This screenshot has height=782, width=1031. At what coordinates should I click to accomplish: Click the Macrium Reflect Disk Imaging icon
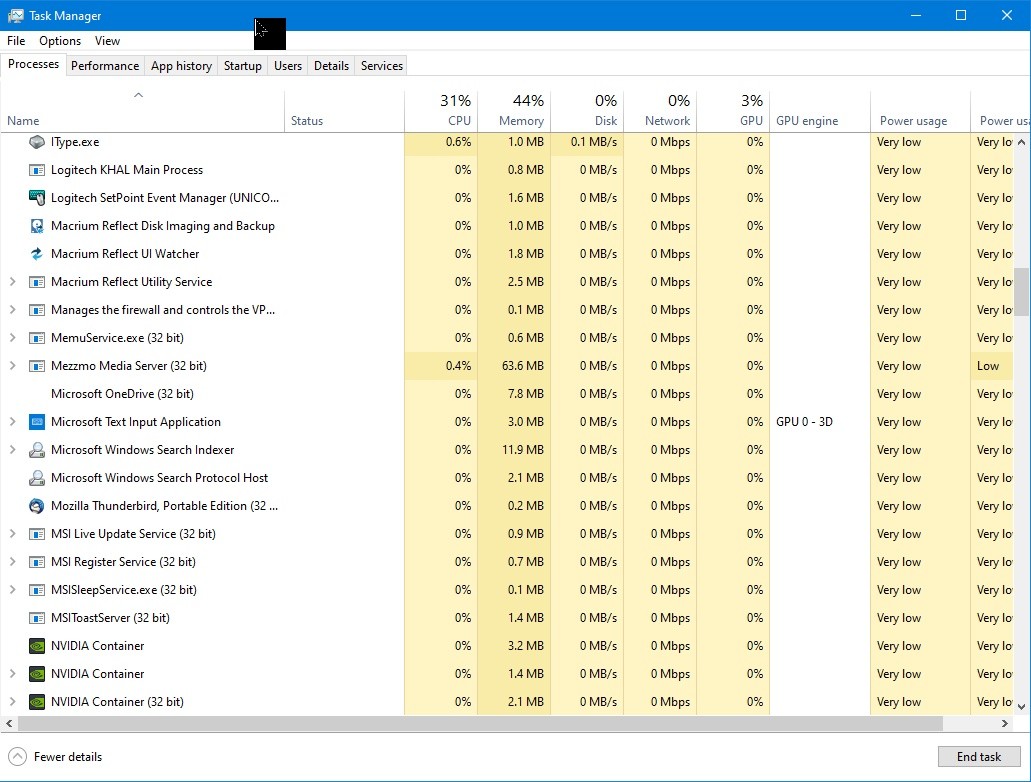click(37, 226)
